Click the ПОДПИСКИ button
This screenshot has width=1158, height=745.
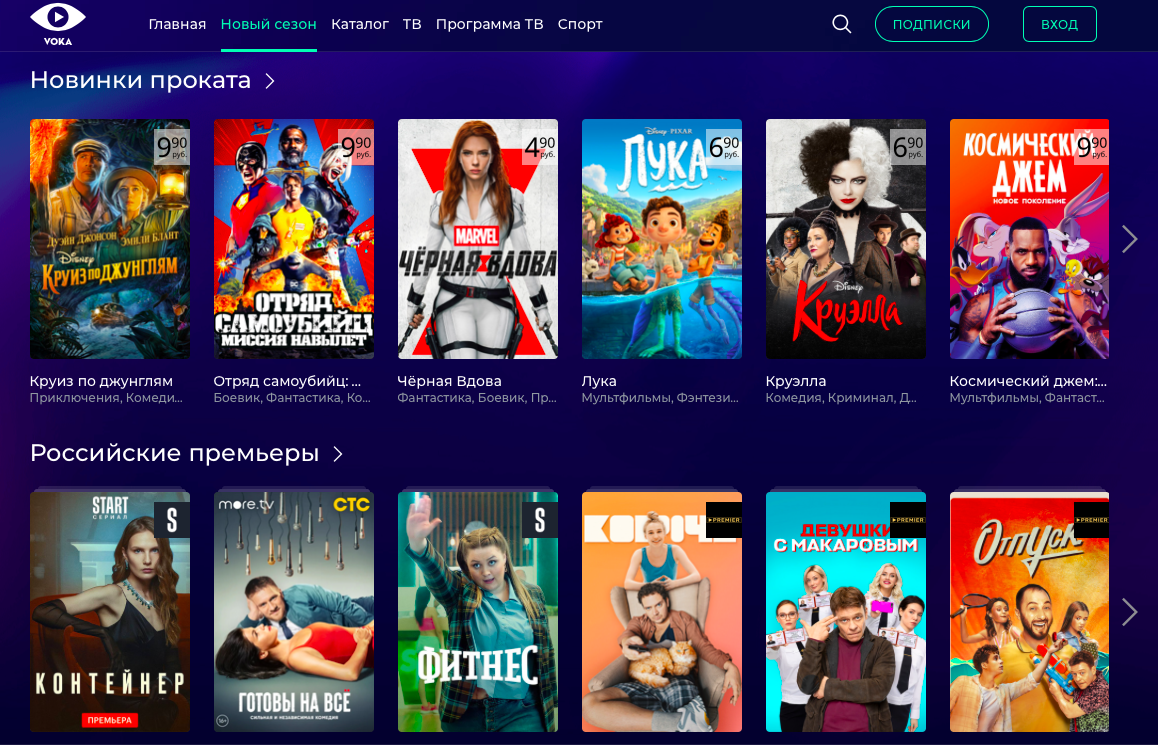pyautogui.click(x=931, y=24)
